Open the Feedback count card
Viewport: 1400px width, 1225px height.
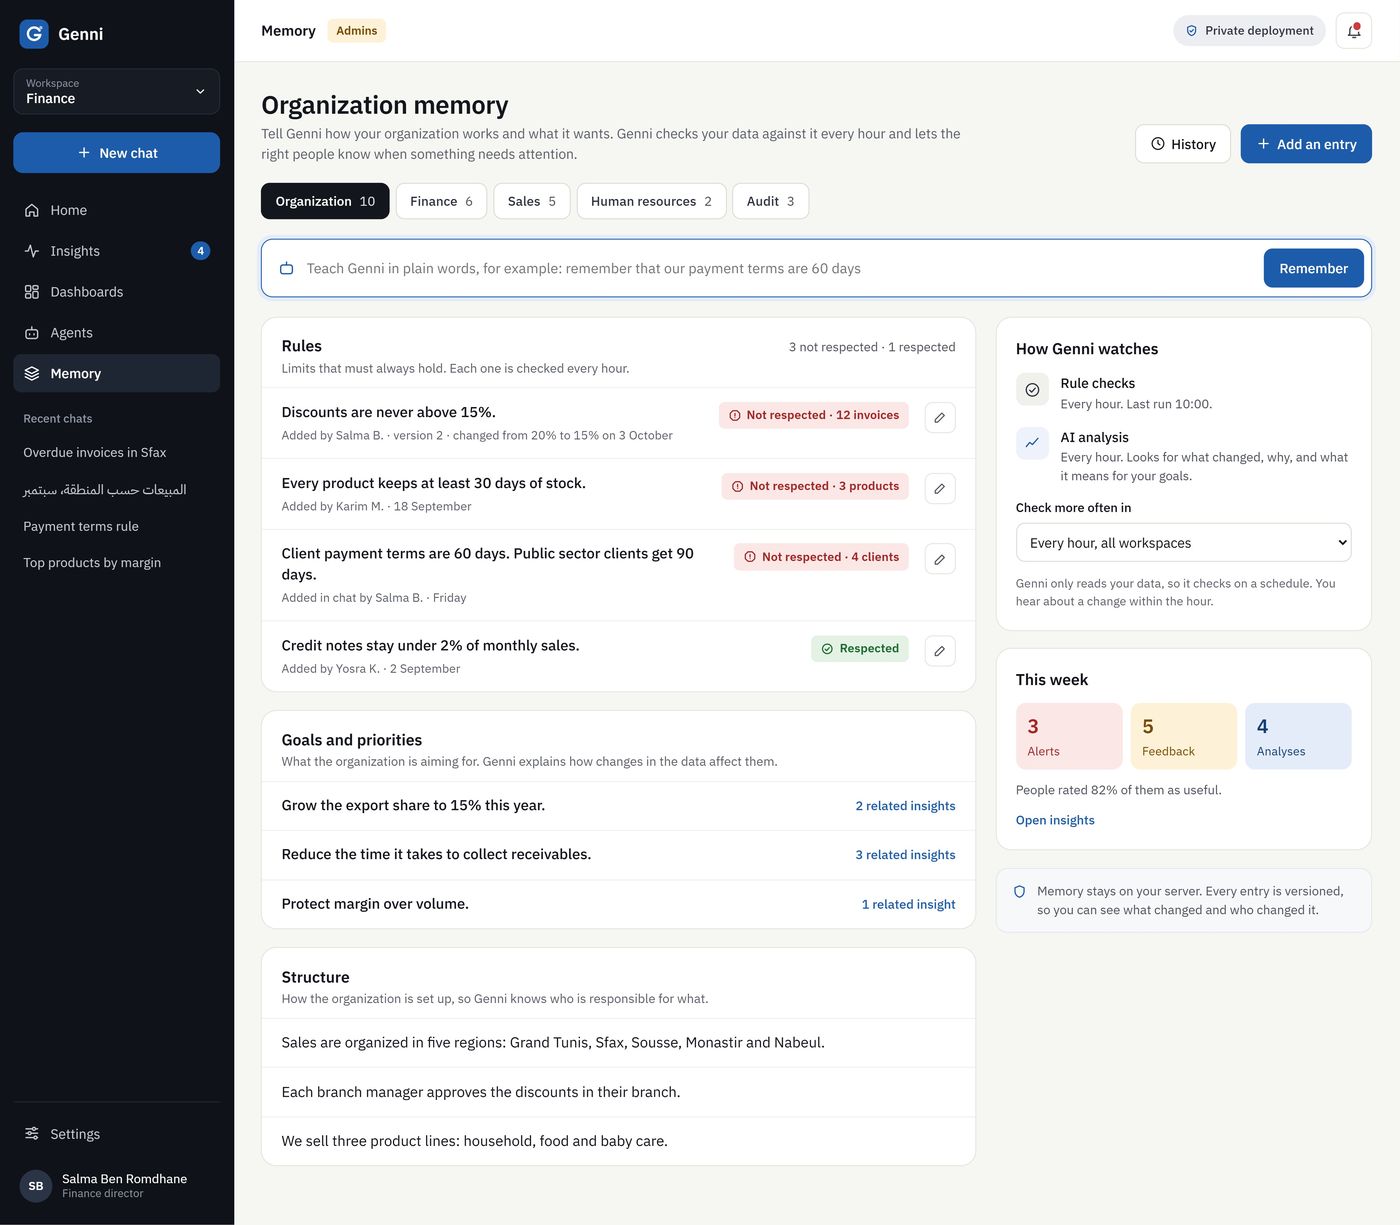pos(1183,736)
